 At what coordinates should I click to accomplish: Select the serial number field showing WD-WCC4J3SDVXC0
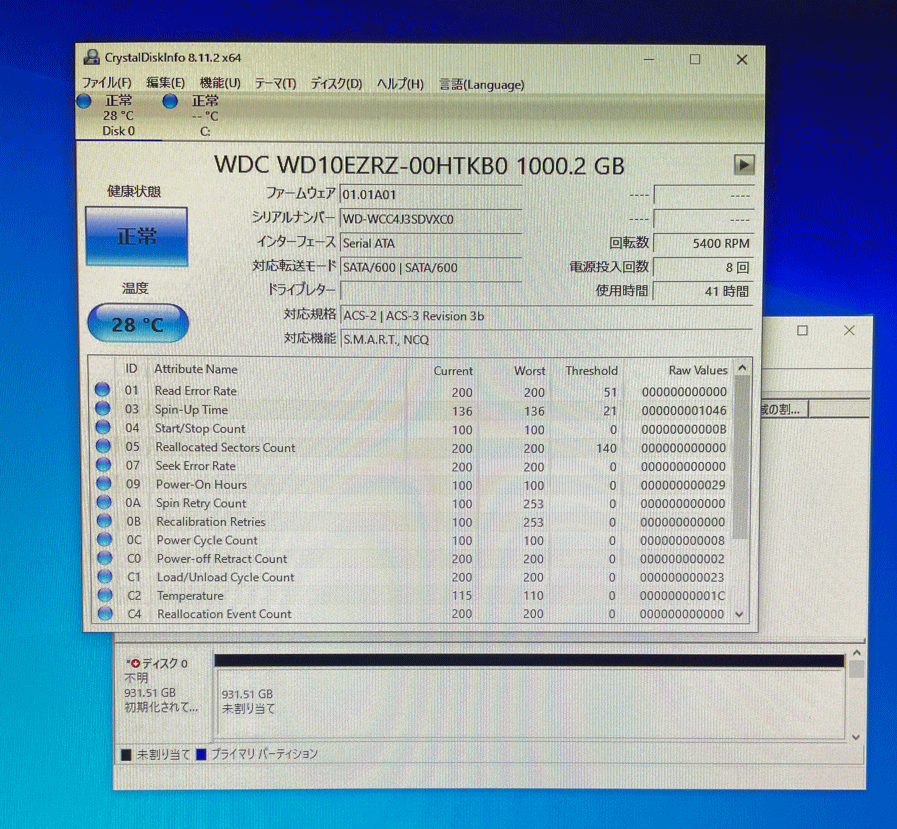430,218
